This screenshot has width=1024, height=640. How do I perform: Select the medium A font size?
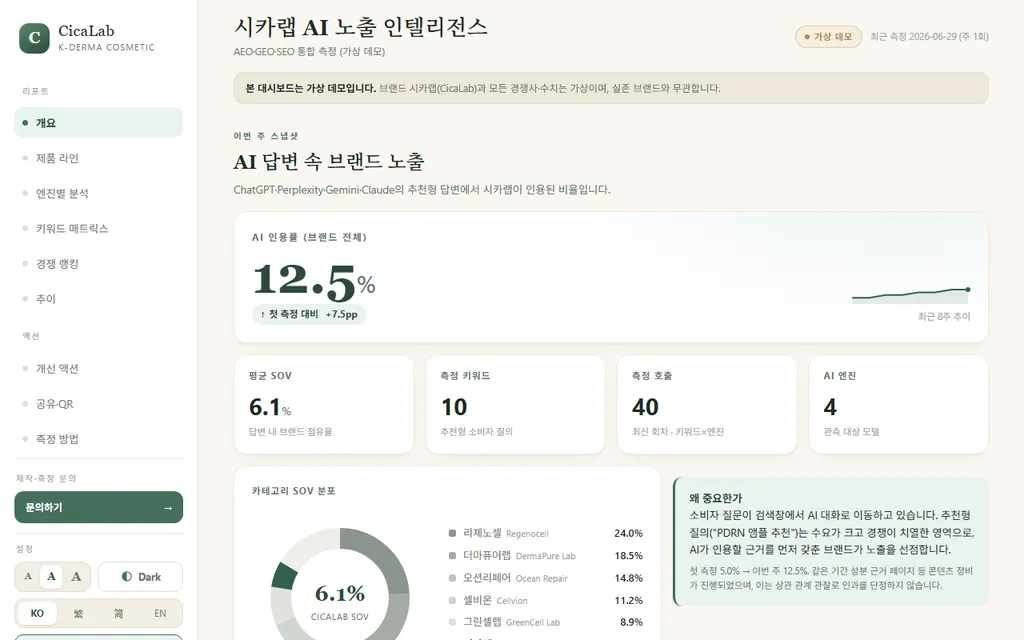click(x=51, y=577)
